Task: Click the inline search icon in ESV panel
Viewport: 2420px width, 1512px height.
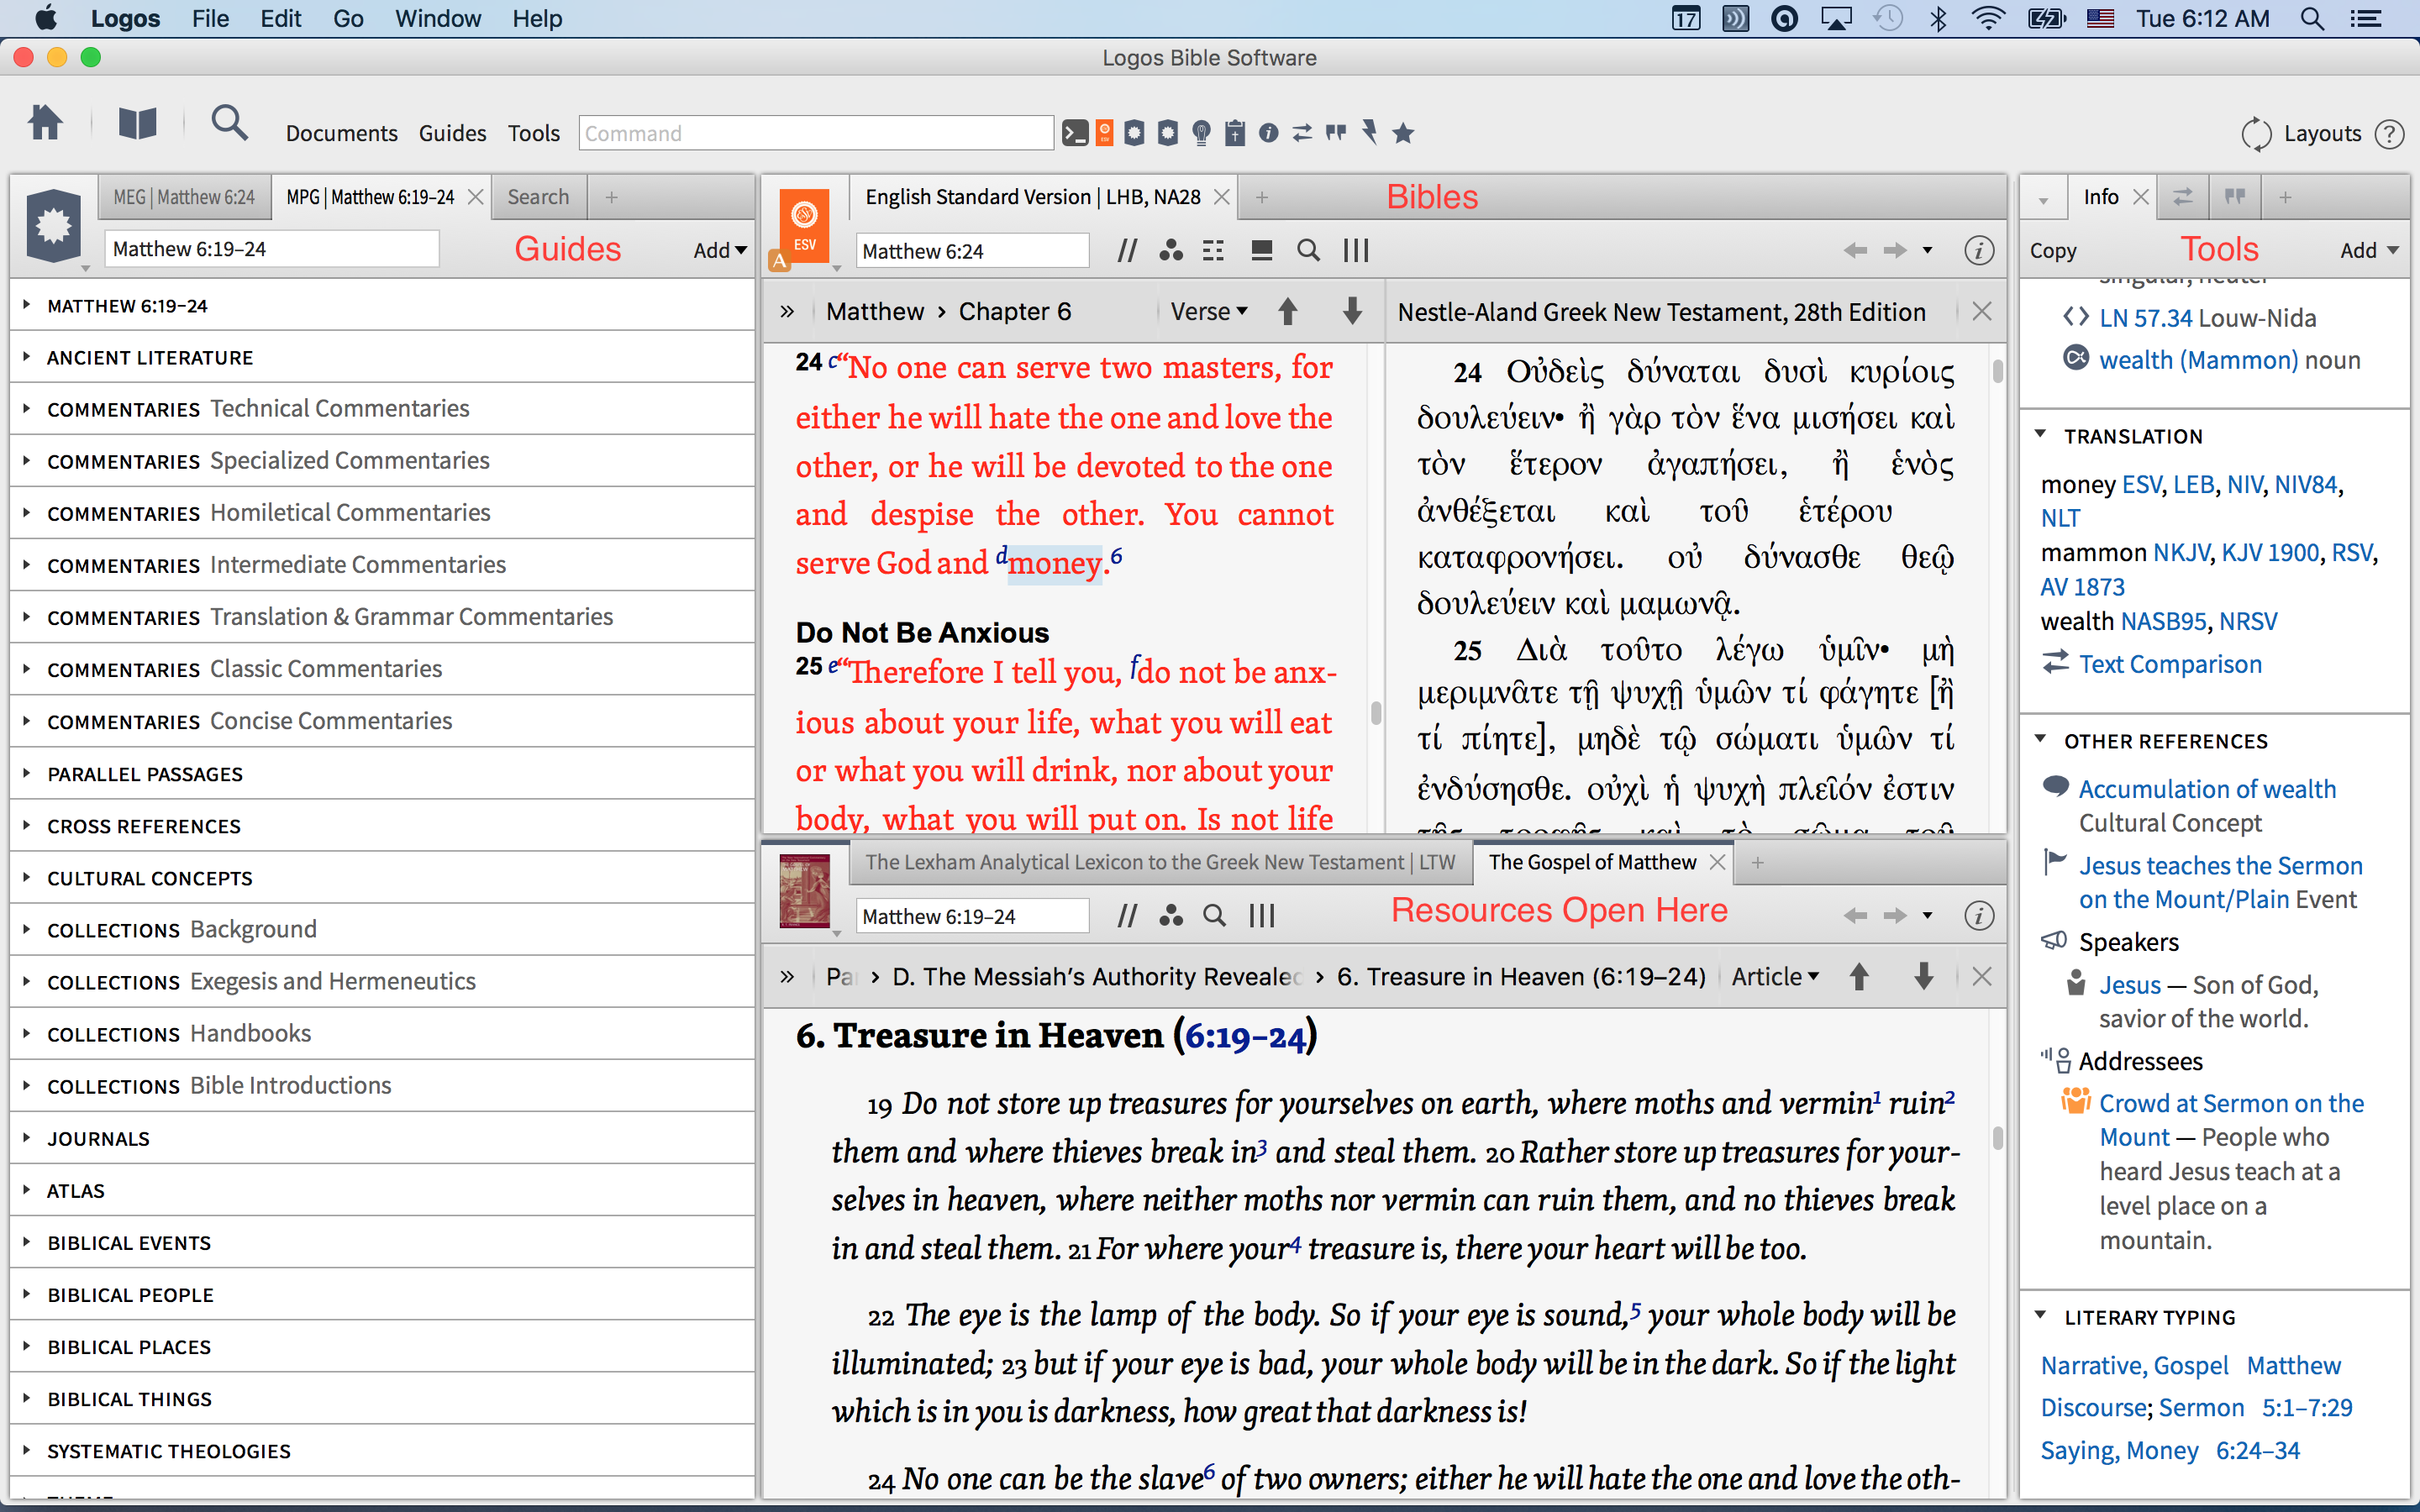Action: [x=1308, y=251]
